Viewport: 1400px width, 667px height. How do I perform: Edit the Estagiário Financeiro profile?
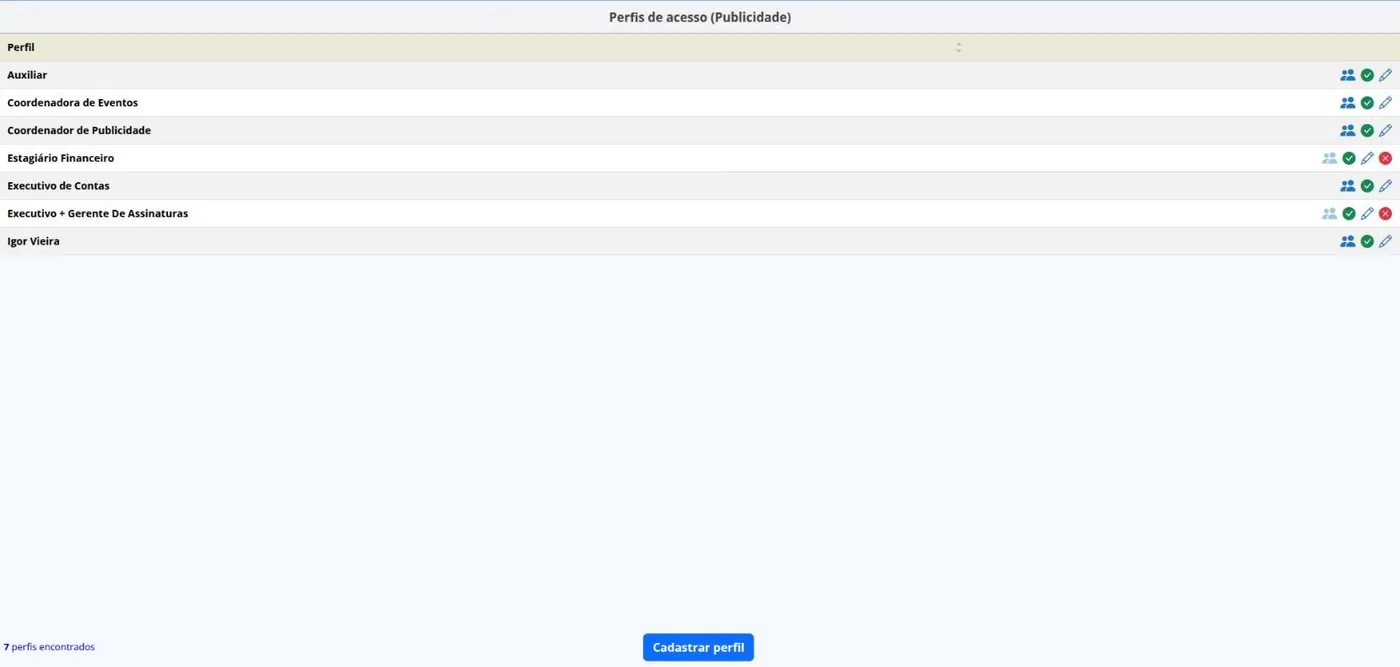tap(1367, 158)
